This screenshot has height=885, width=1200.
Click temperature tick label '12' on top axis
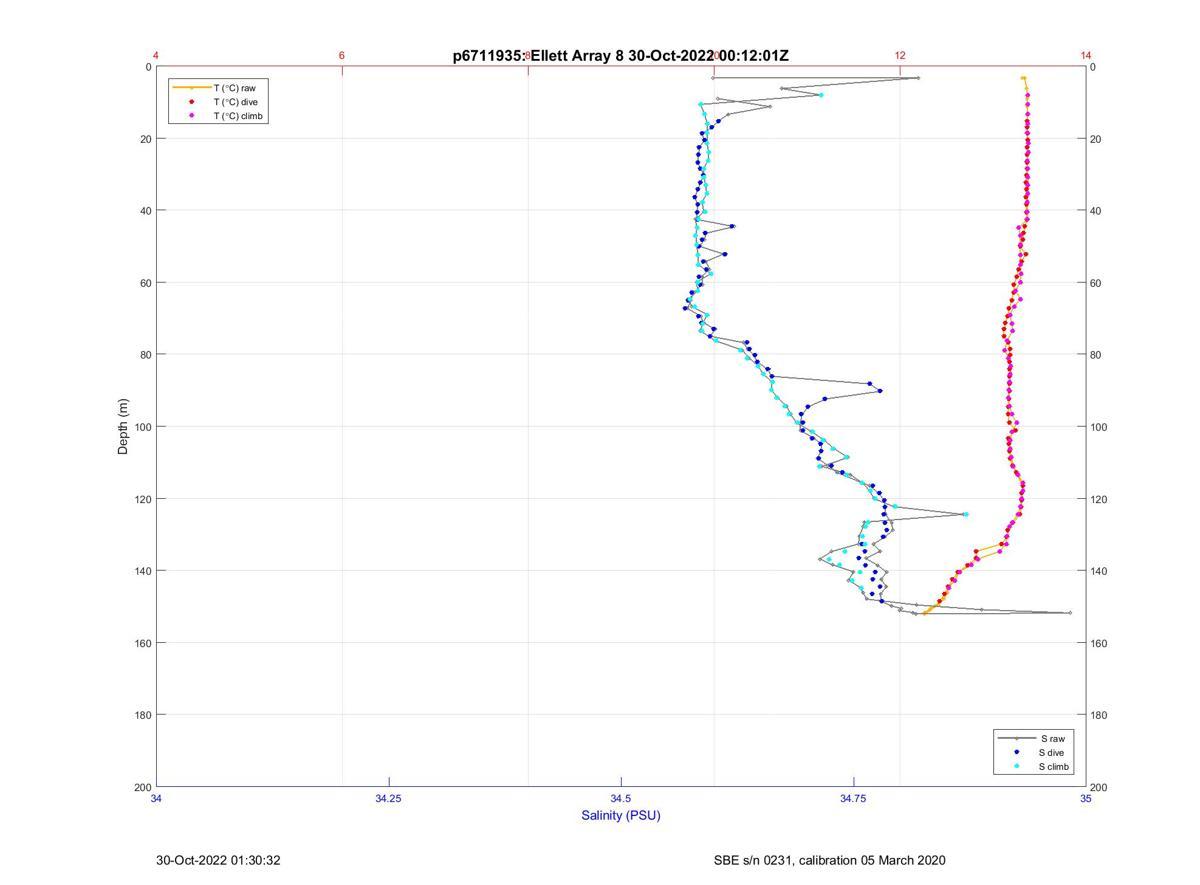click(x=900, y=56)
